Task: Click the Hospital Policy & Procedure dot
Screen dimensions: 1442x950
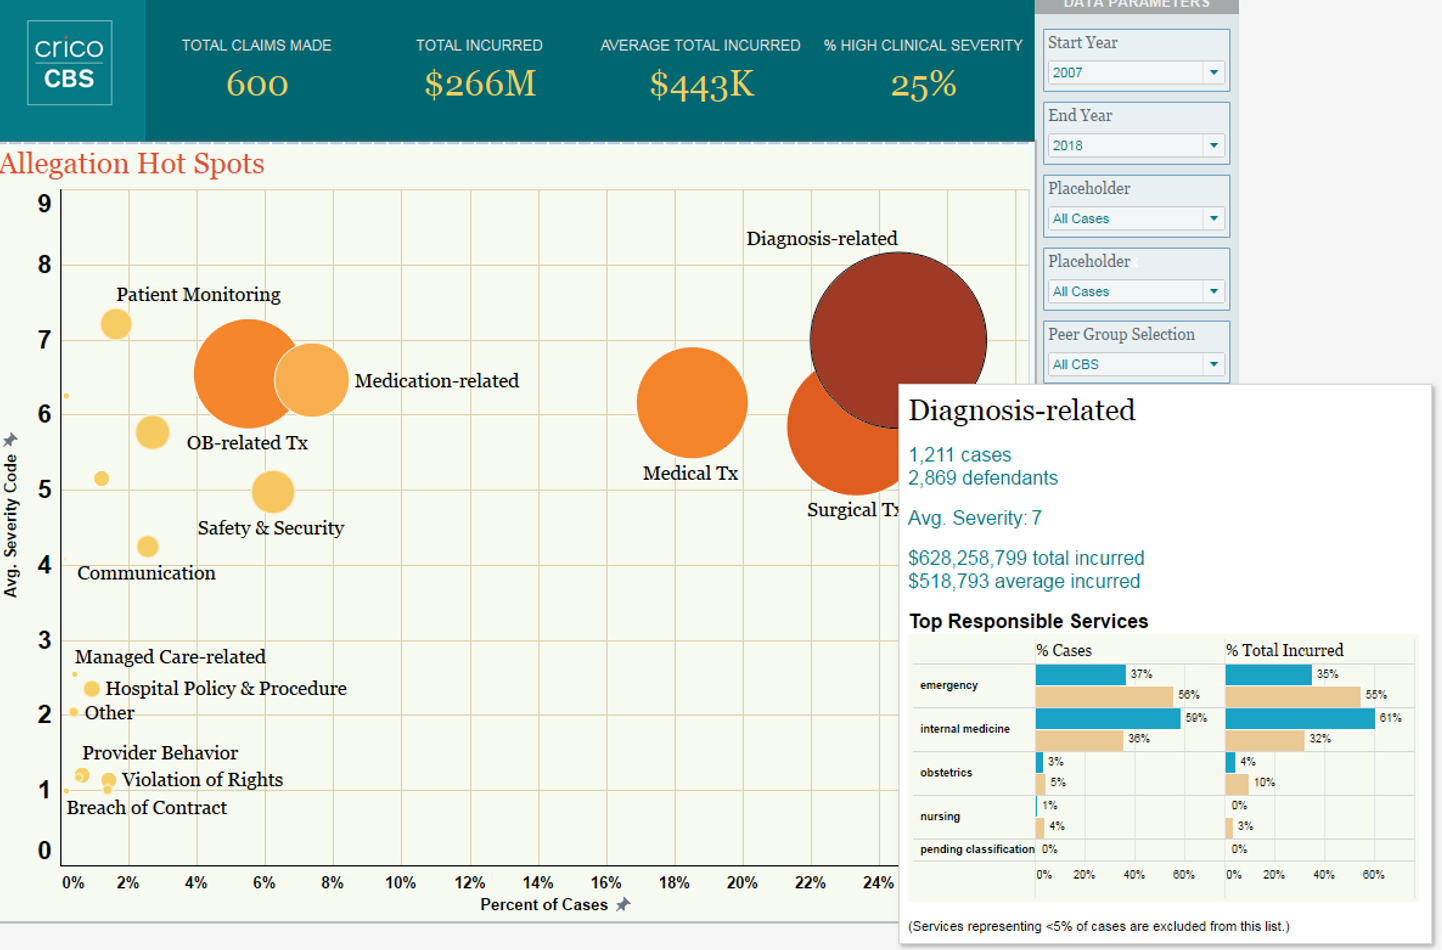Action: [92, 689]
